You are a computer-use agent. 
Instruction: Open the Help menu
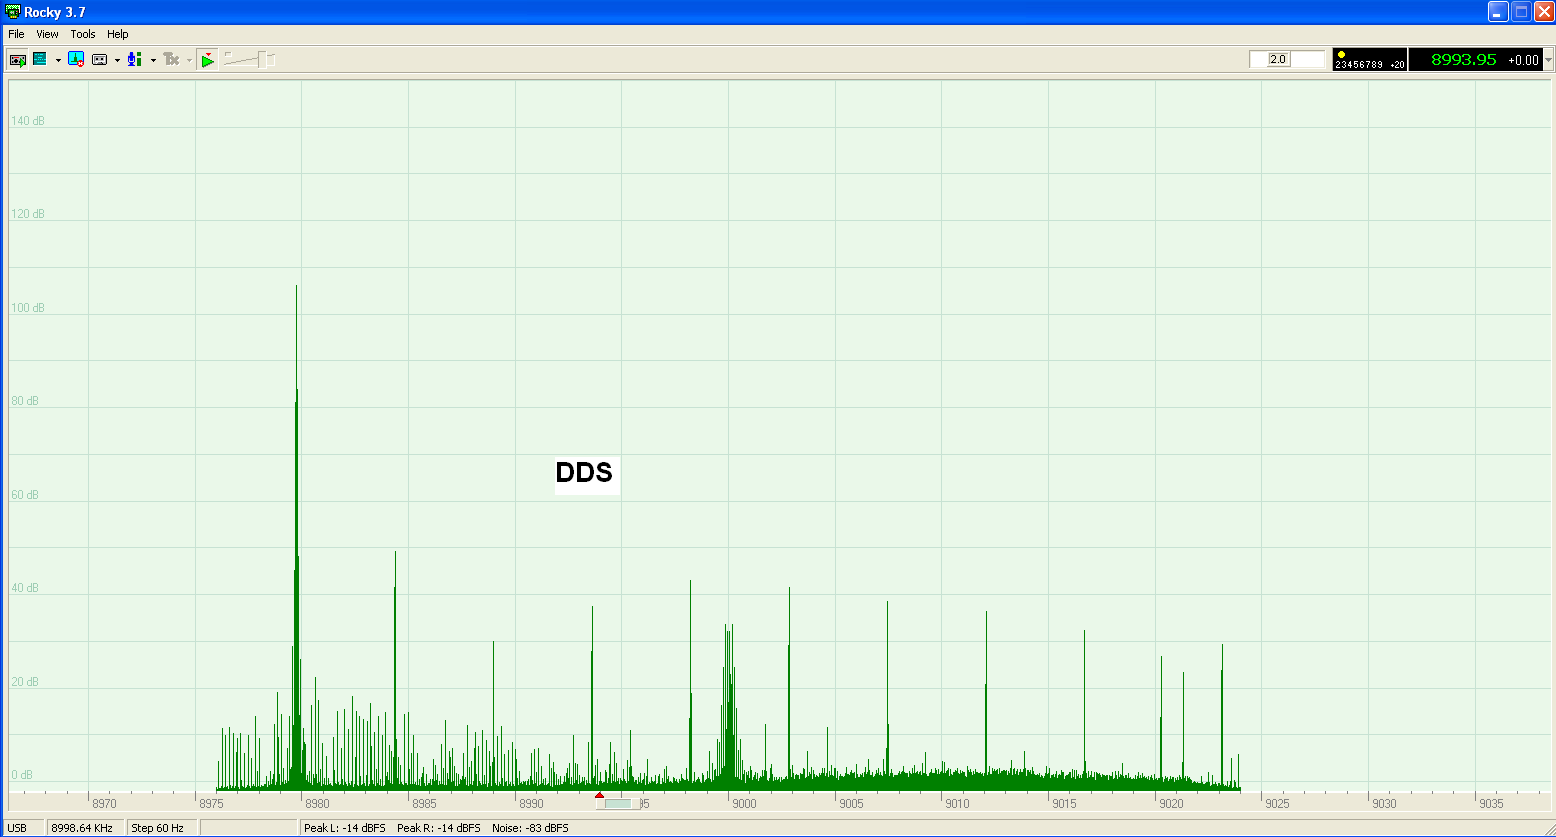point(118,34)
